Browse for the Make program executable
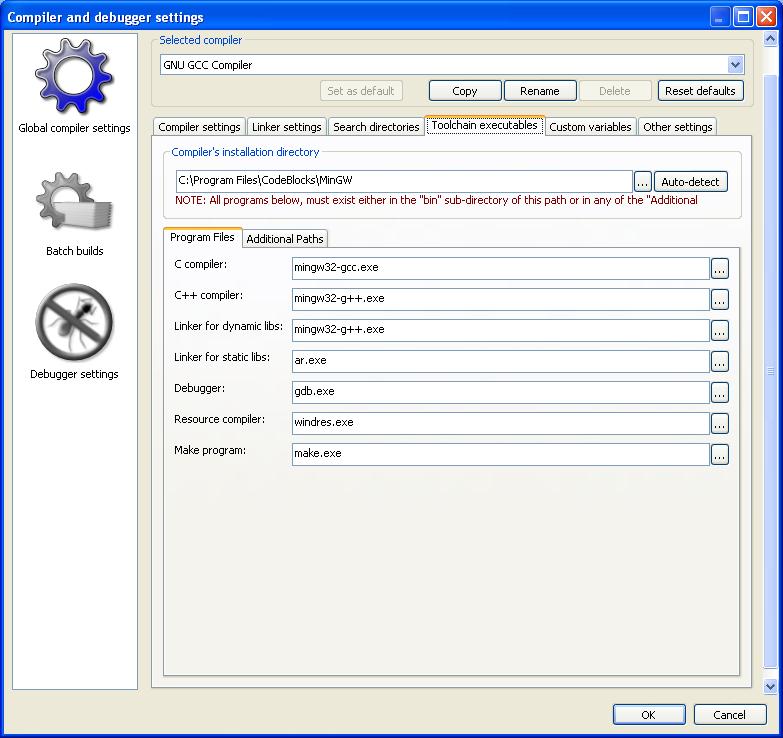Screen dimensions: 783x738 (720, 454)
